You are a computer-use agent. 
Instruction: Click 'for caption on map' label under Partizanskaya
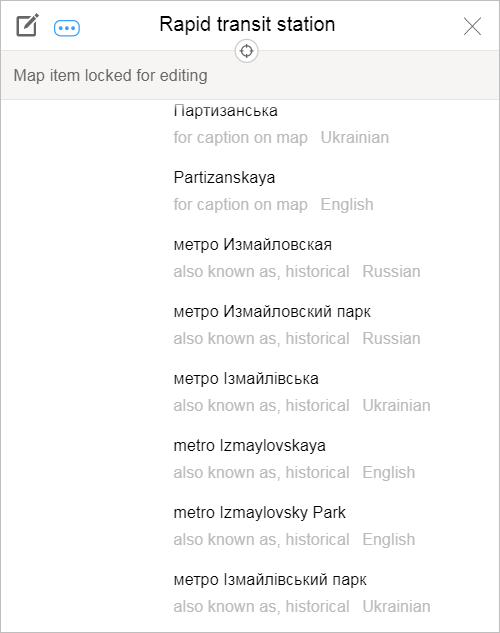click(241, 205)
